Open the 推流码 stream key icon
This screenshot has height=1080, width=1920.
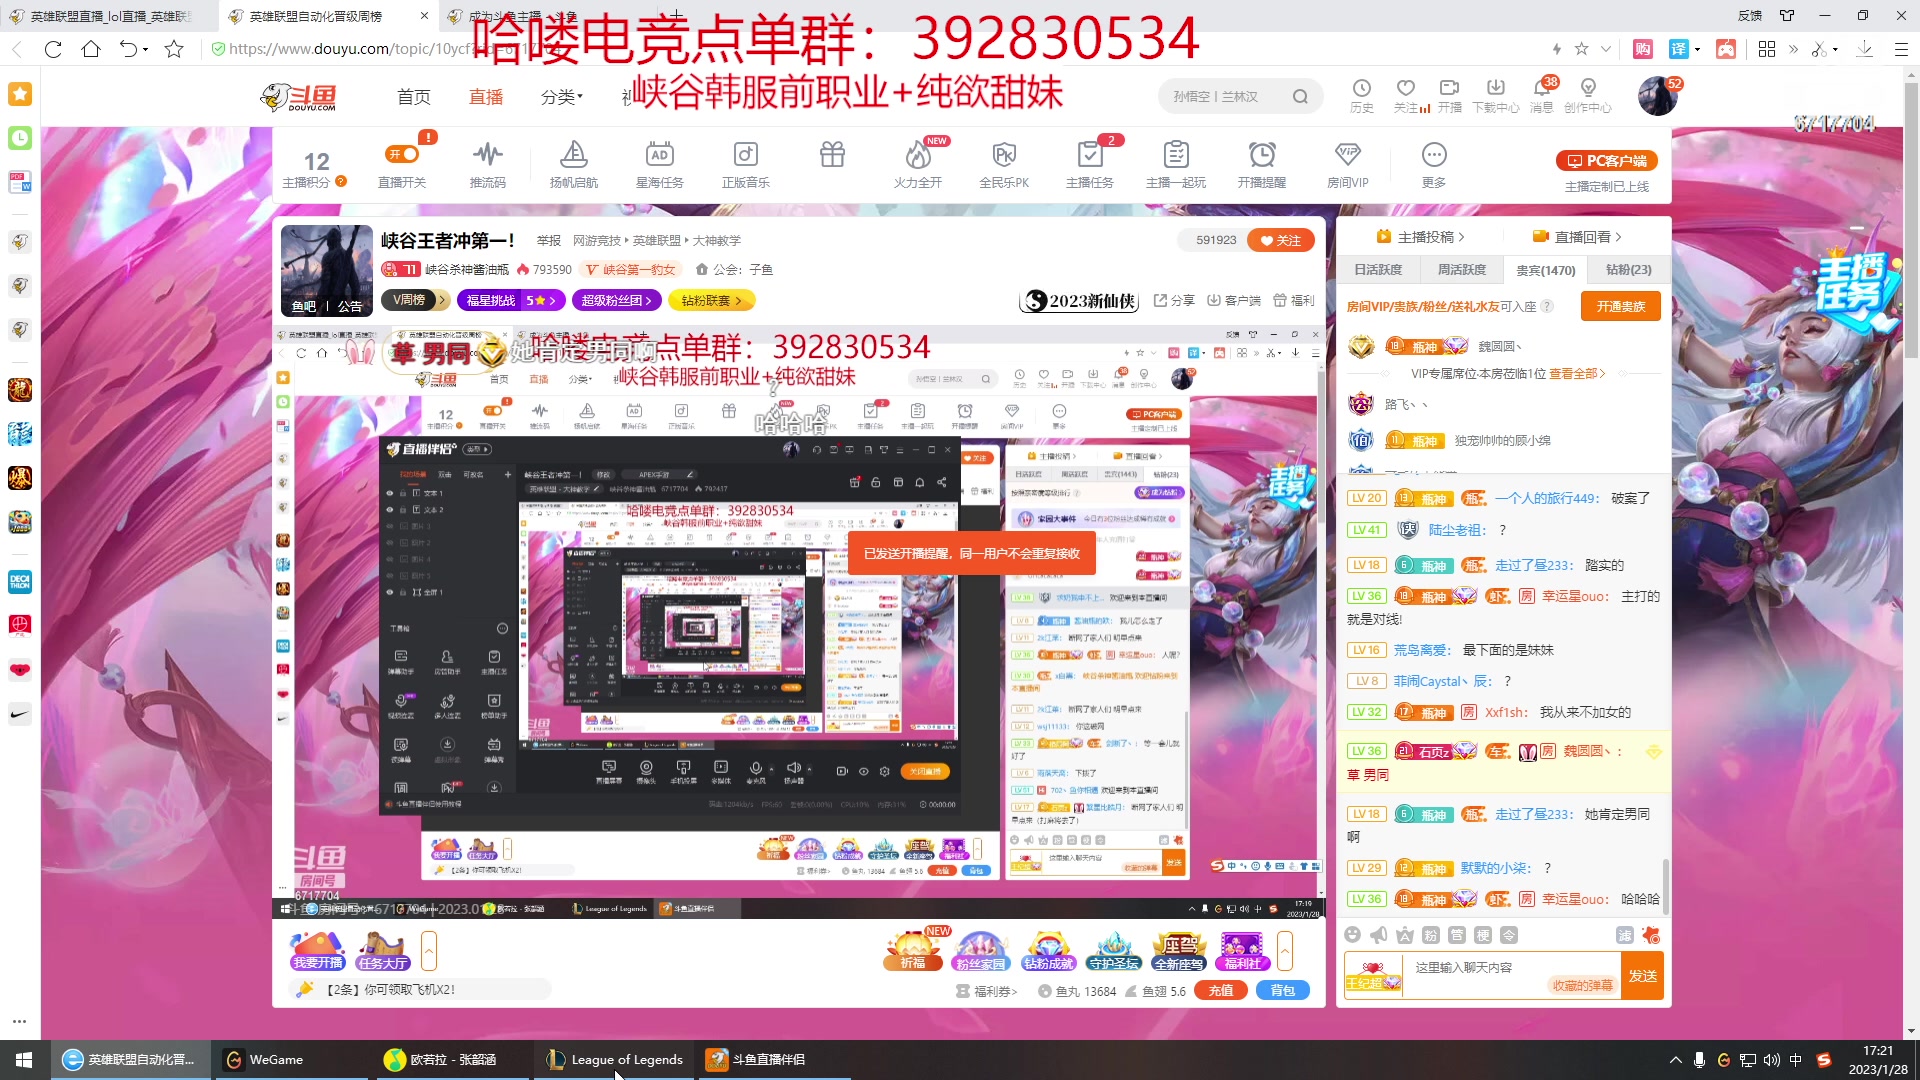click(487, 156)
